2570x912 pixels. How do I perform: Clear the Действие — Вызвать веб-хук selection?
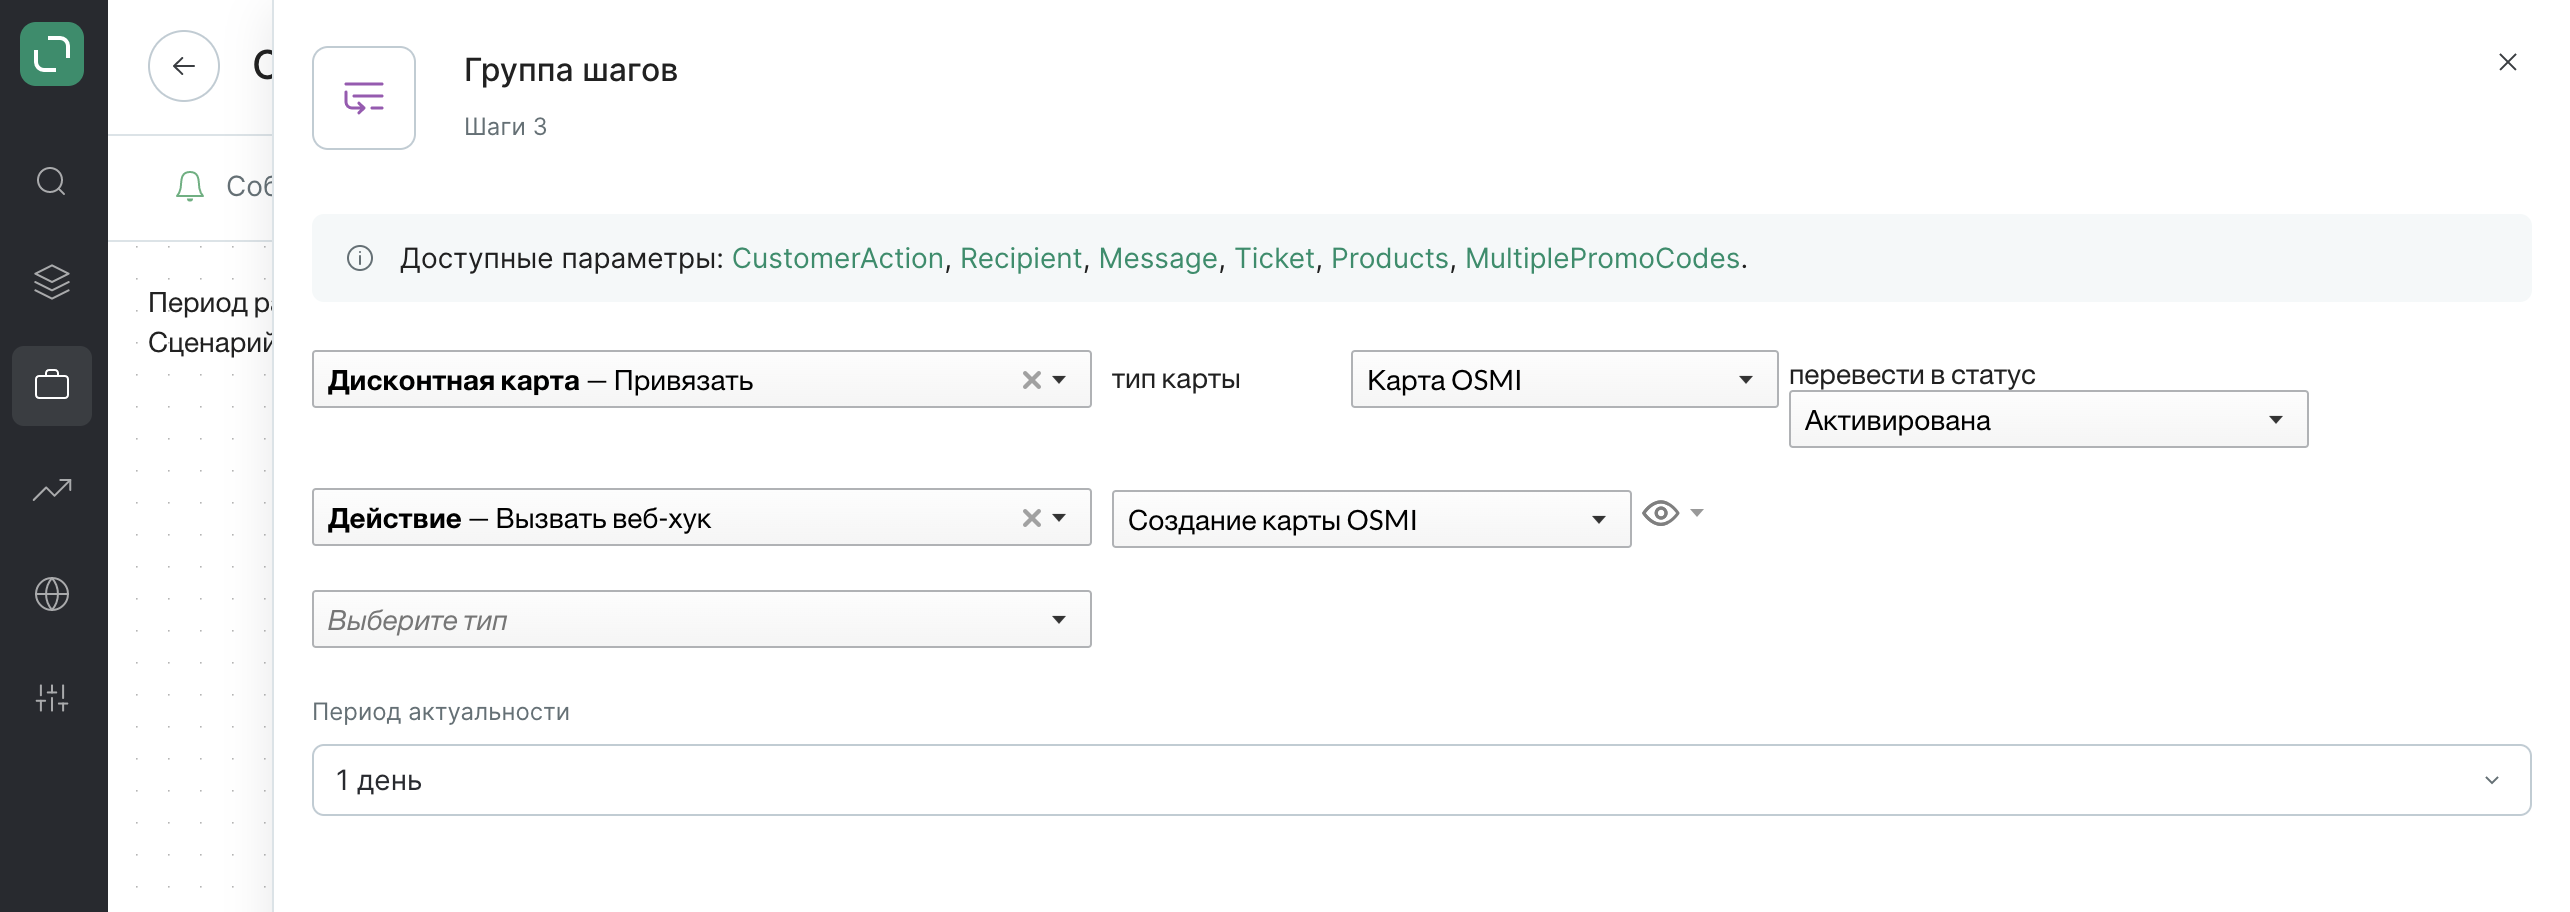click(1032, 518)
